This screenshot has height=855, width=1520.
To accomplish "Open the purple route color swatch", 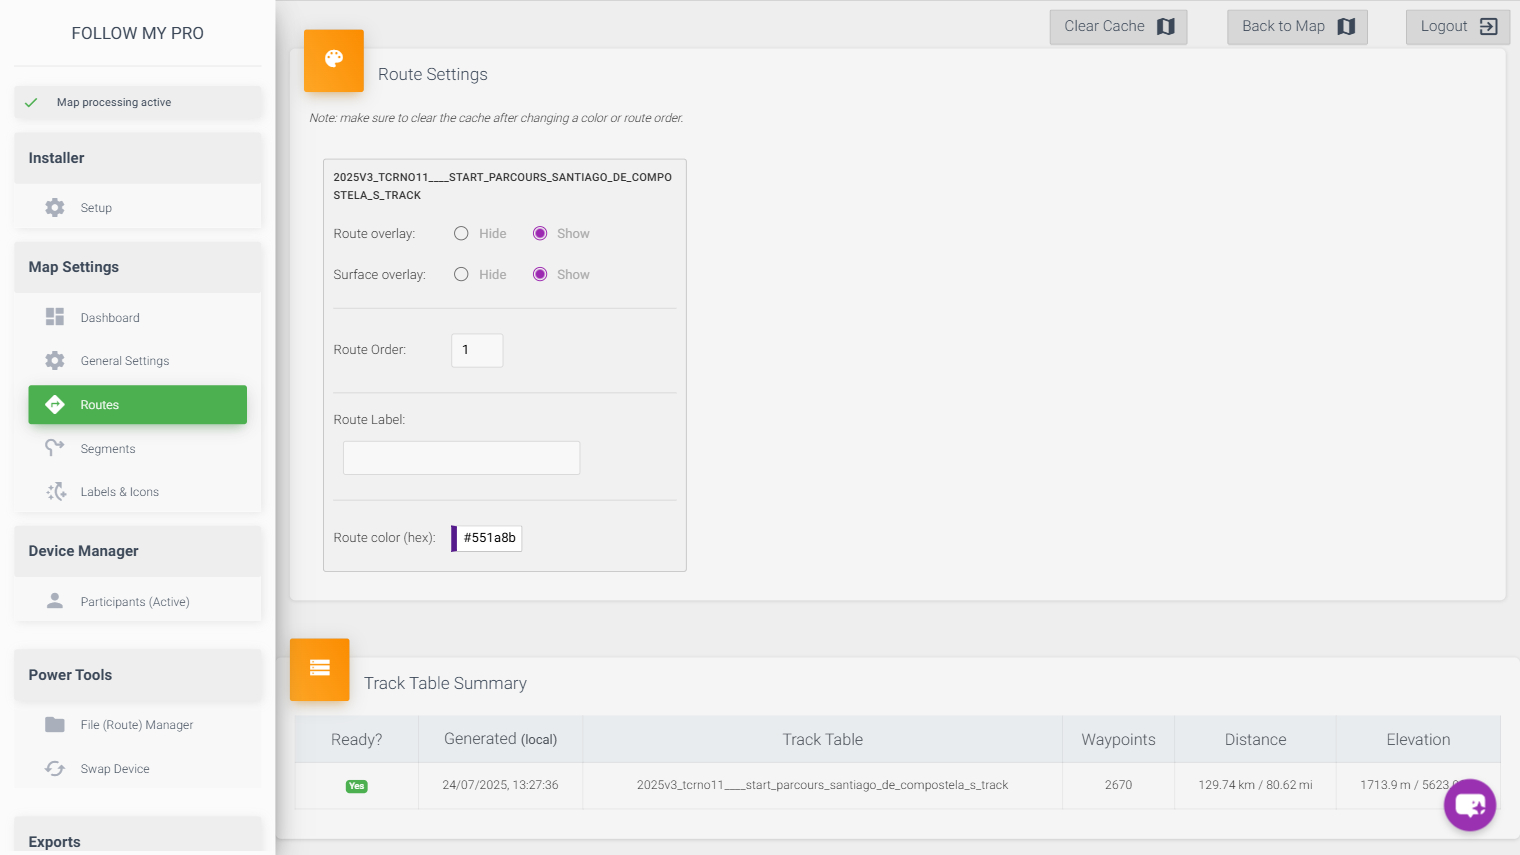I will (454, 538).
